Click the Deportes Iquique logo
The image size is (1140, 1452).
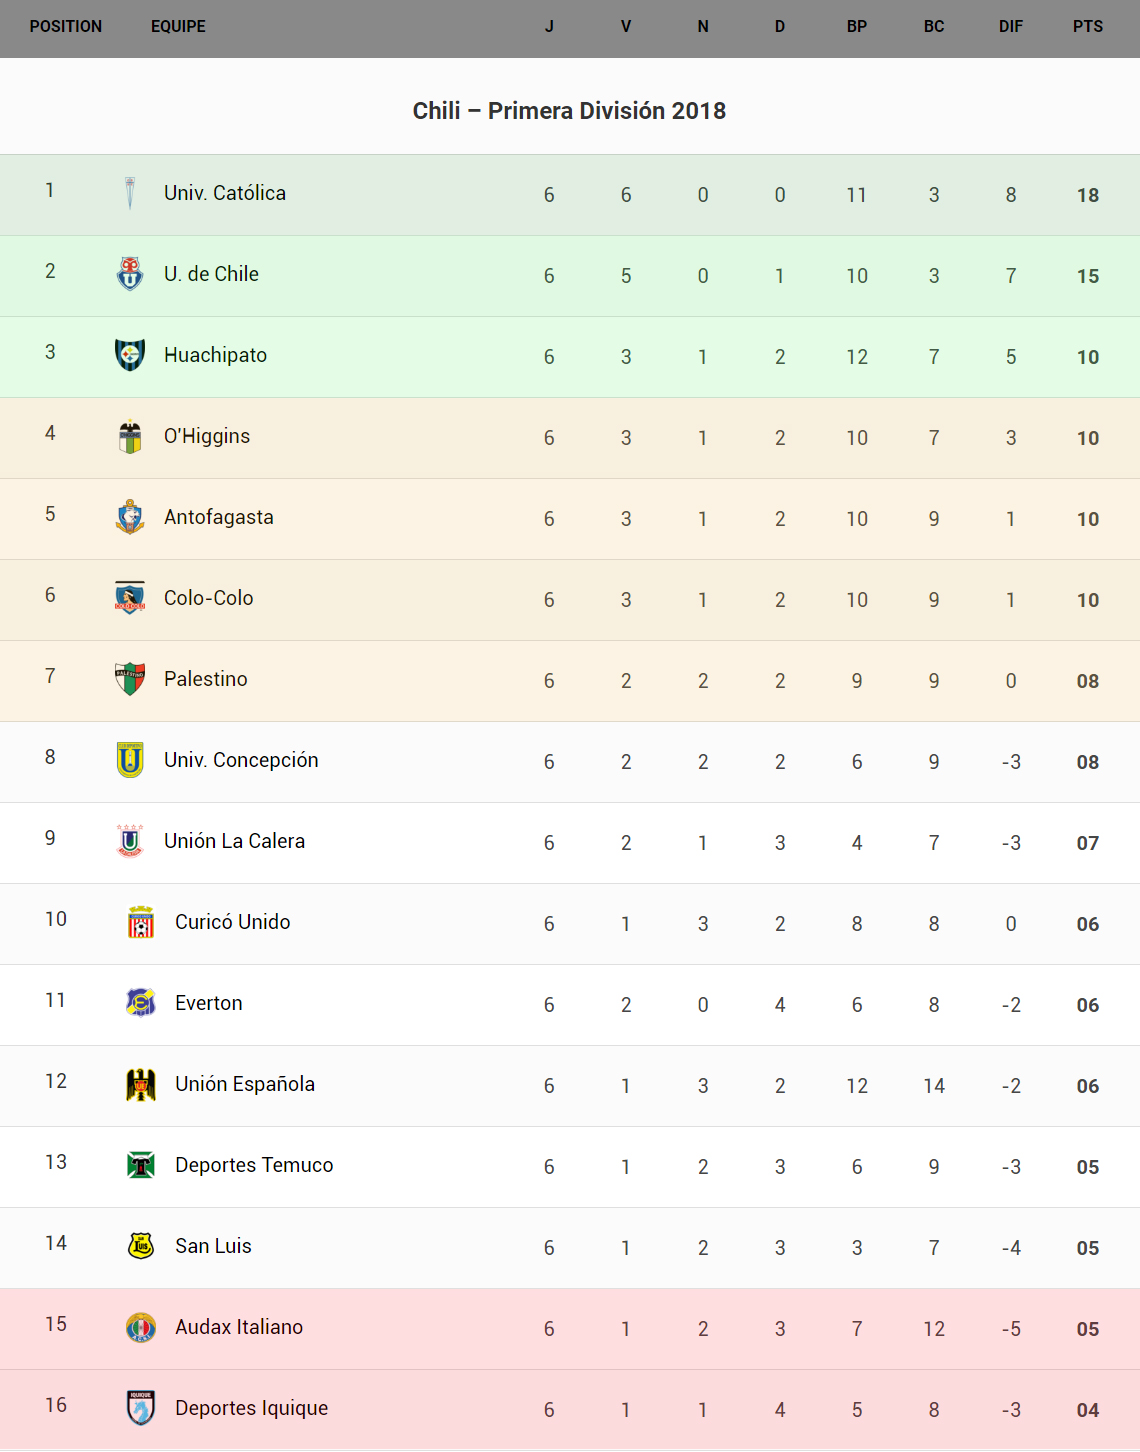(x=141, y=1408)
